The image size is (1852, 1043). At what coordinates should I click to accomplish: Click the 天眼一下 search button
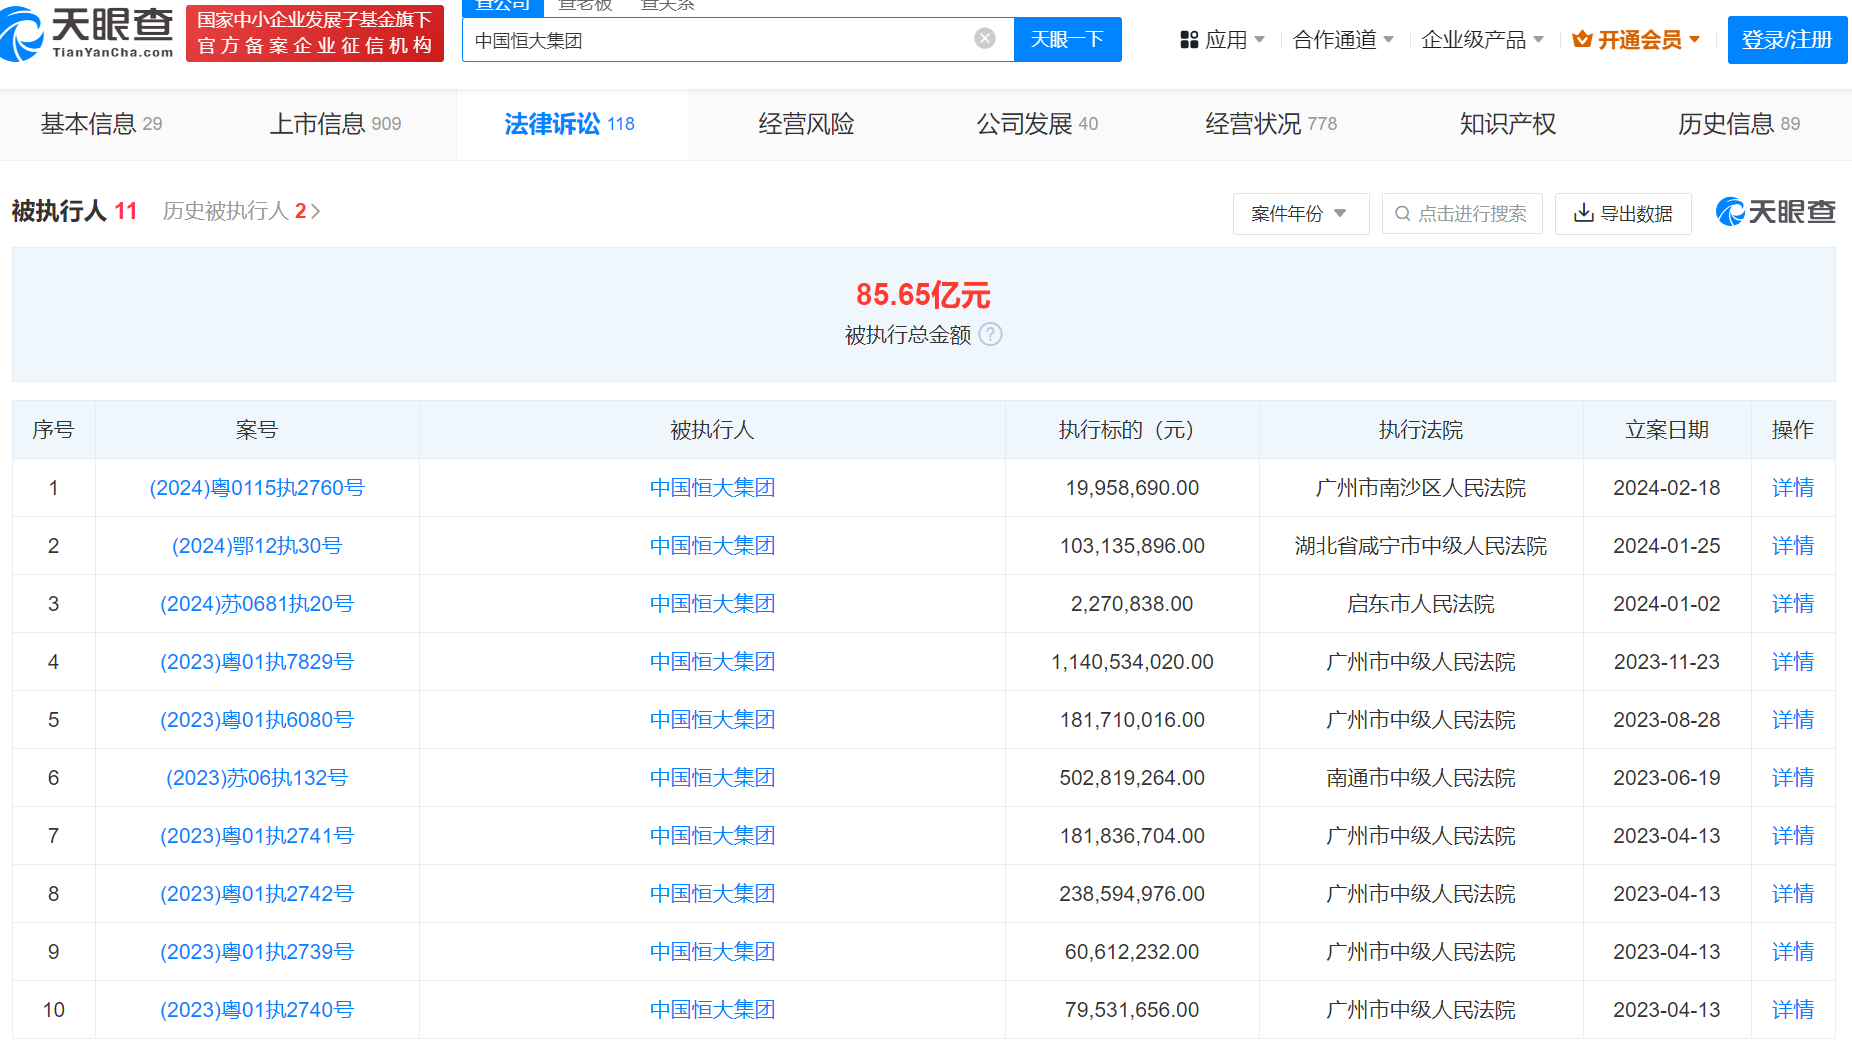coord(1067,39)
